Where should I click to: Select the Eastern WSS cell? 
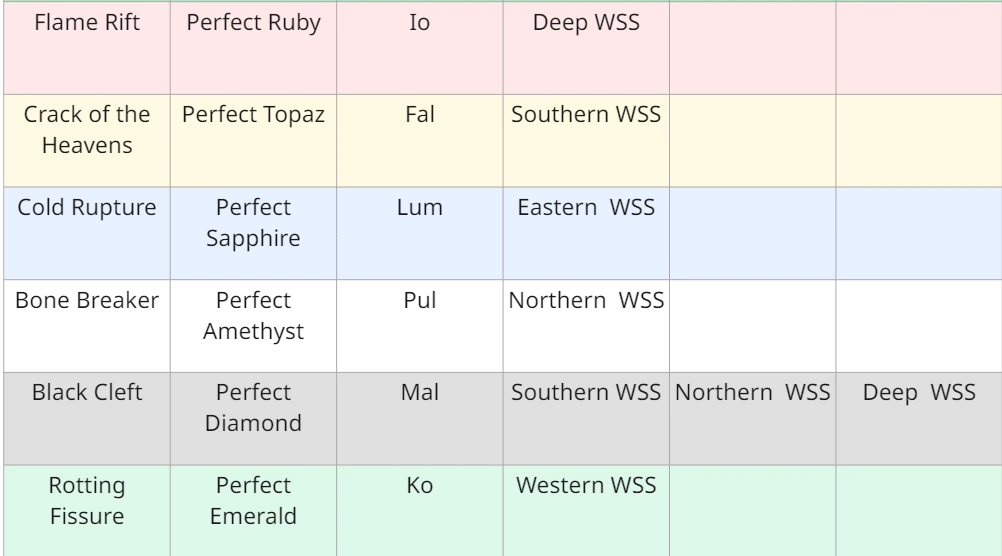tap(585, 208)
